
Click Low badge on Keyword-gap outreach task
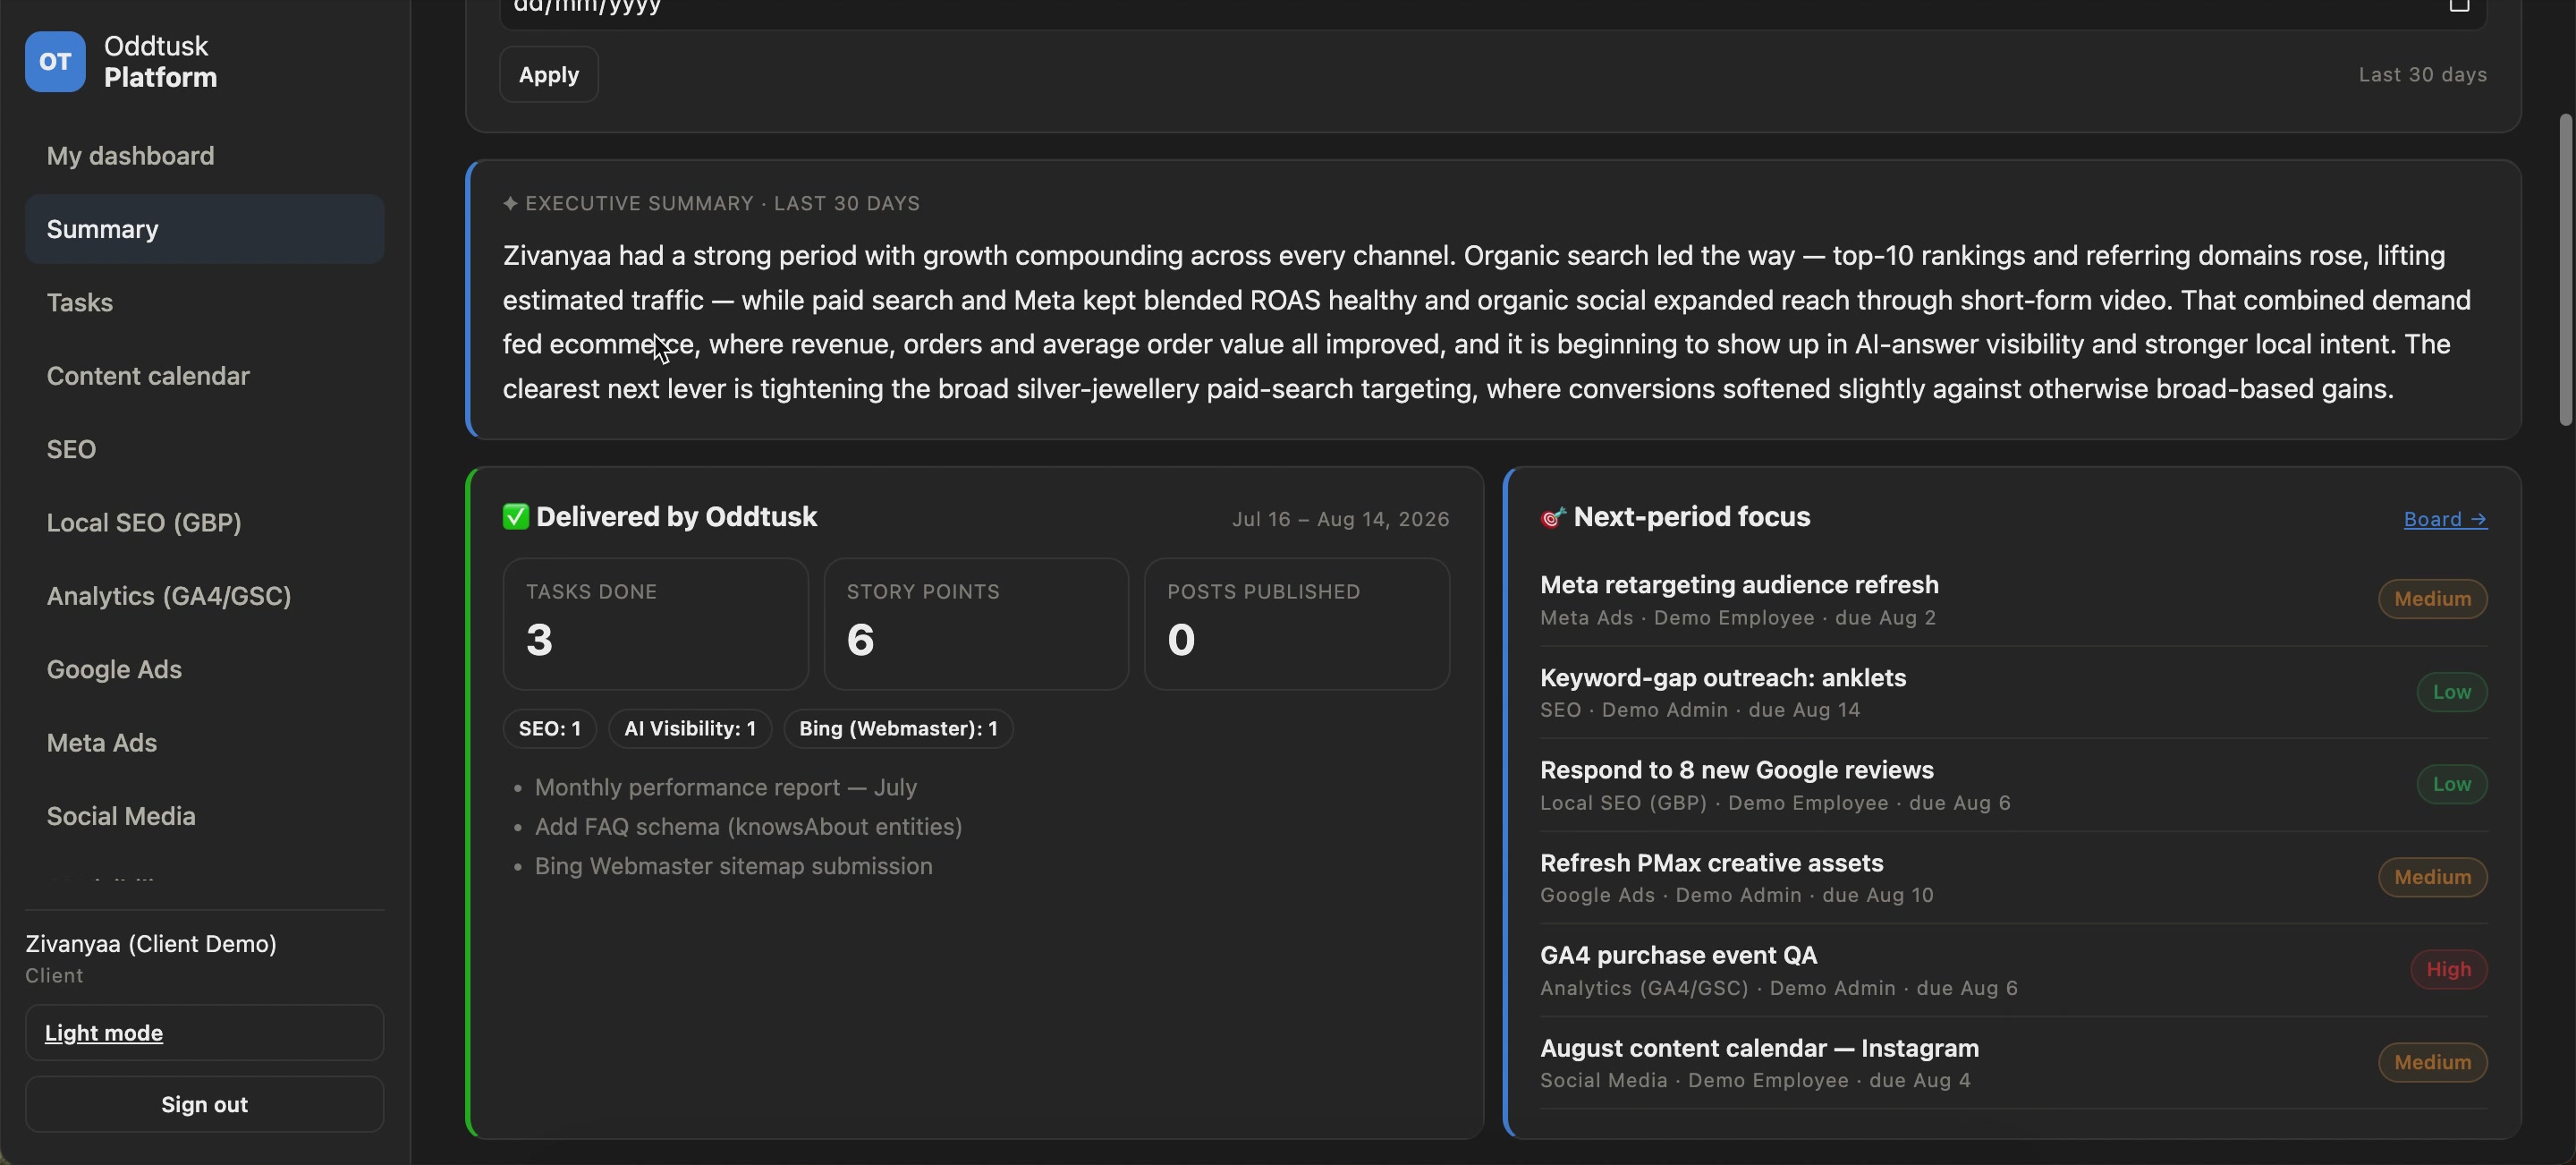2452,692
